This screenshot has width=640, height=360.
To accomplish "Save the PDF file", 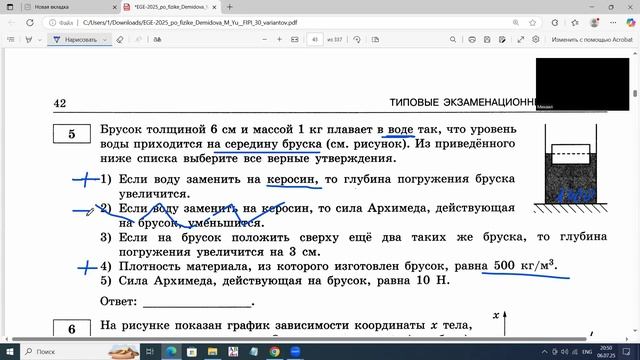I will 487,40.
